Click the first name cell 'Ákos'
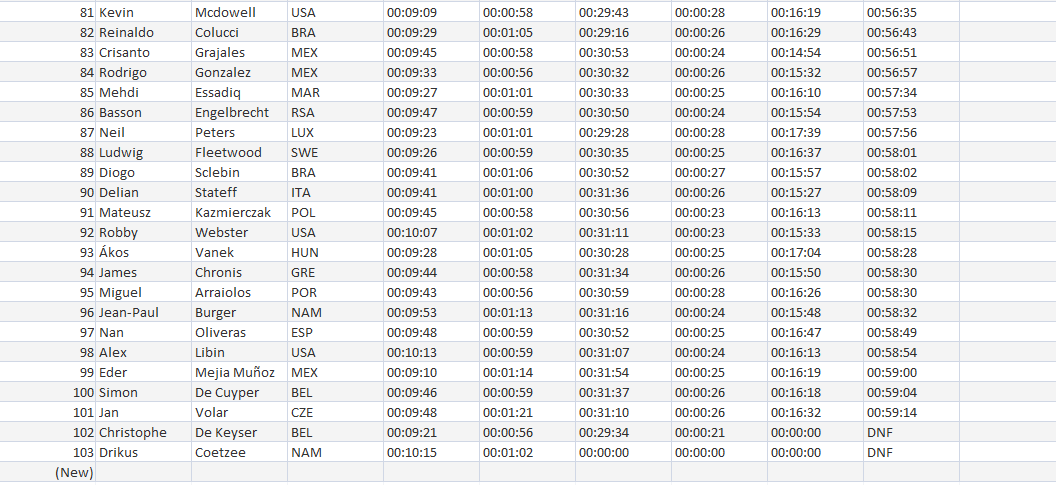The width and height of the screenshot is (1056, 485). point(143,253)
